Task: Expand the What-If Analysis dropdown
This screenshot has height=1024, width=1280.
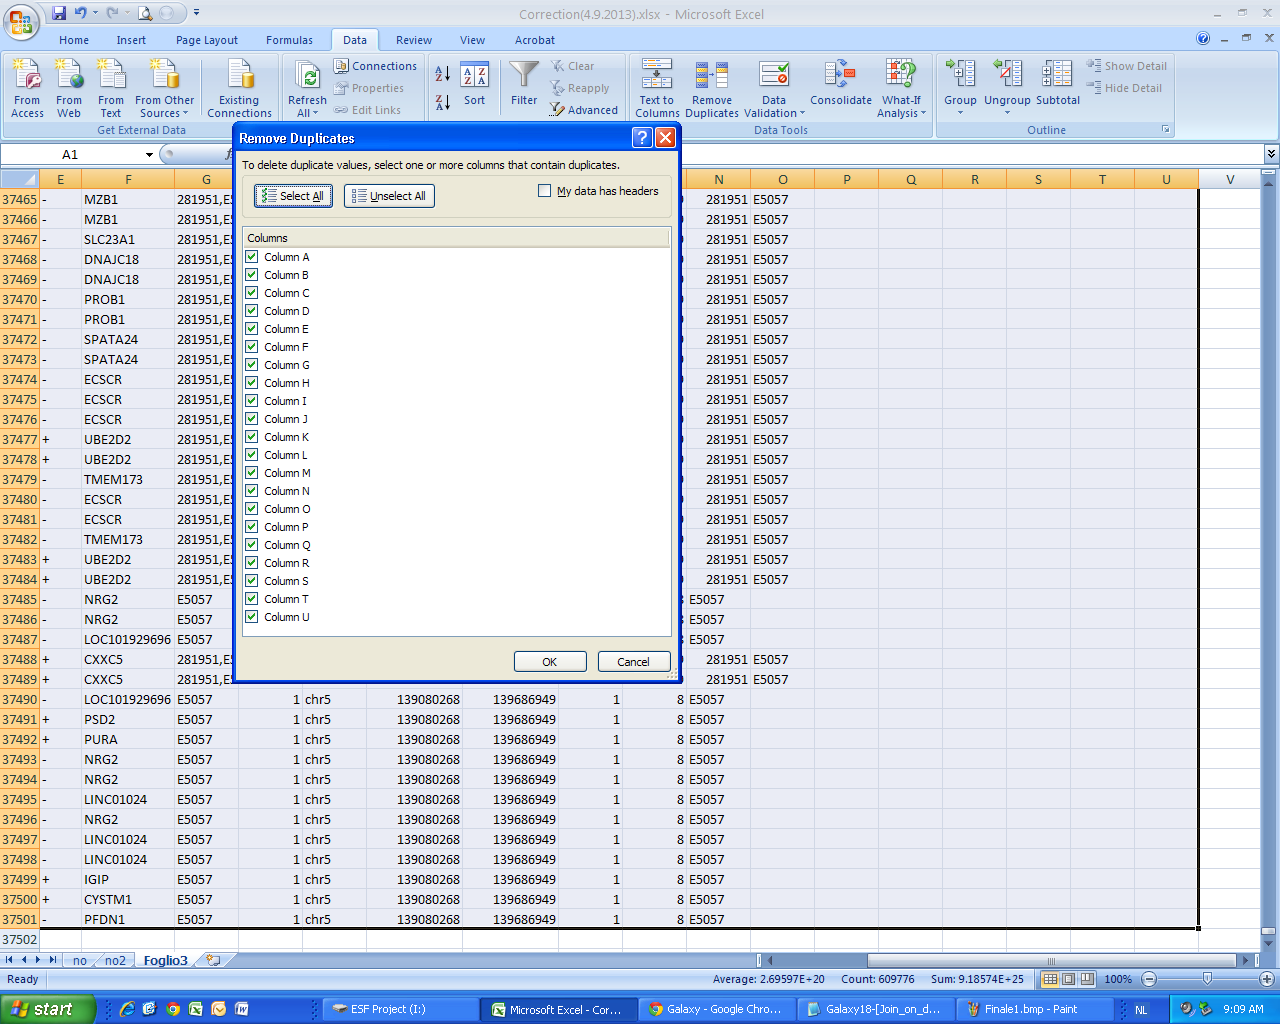Action: [901, 107]
